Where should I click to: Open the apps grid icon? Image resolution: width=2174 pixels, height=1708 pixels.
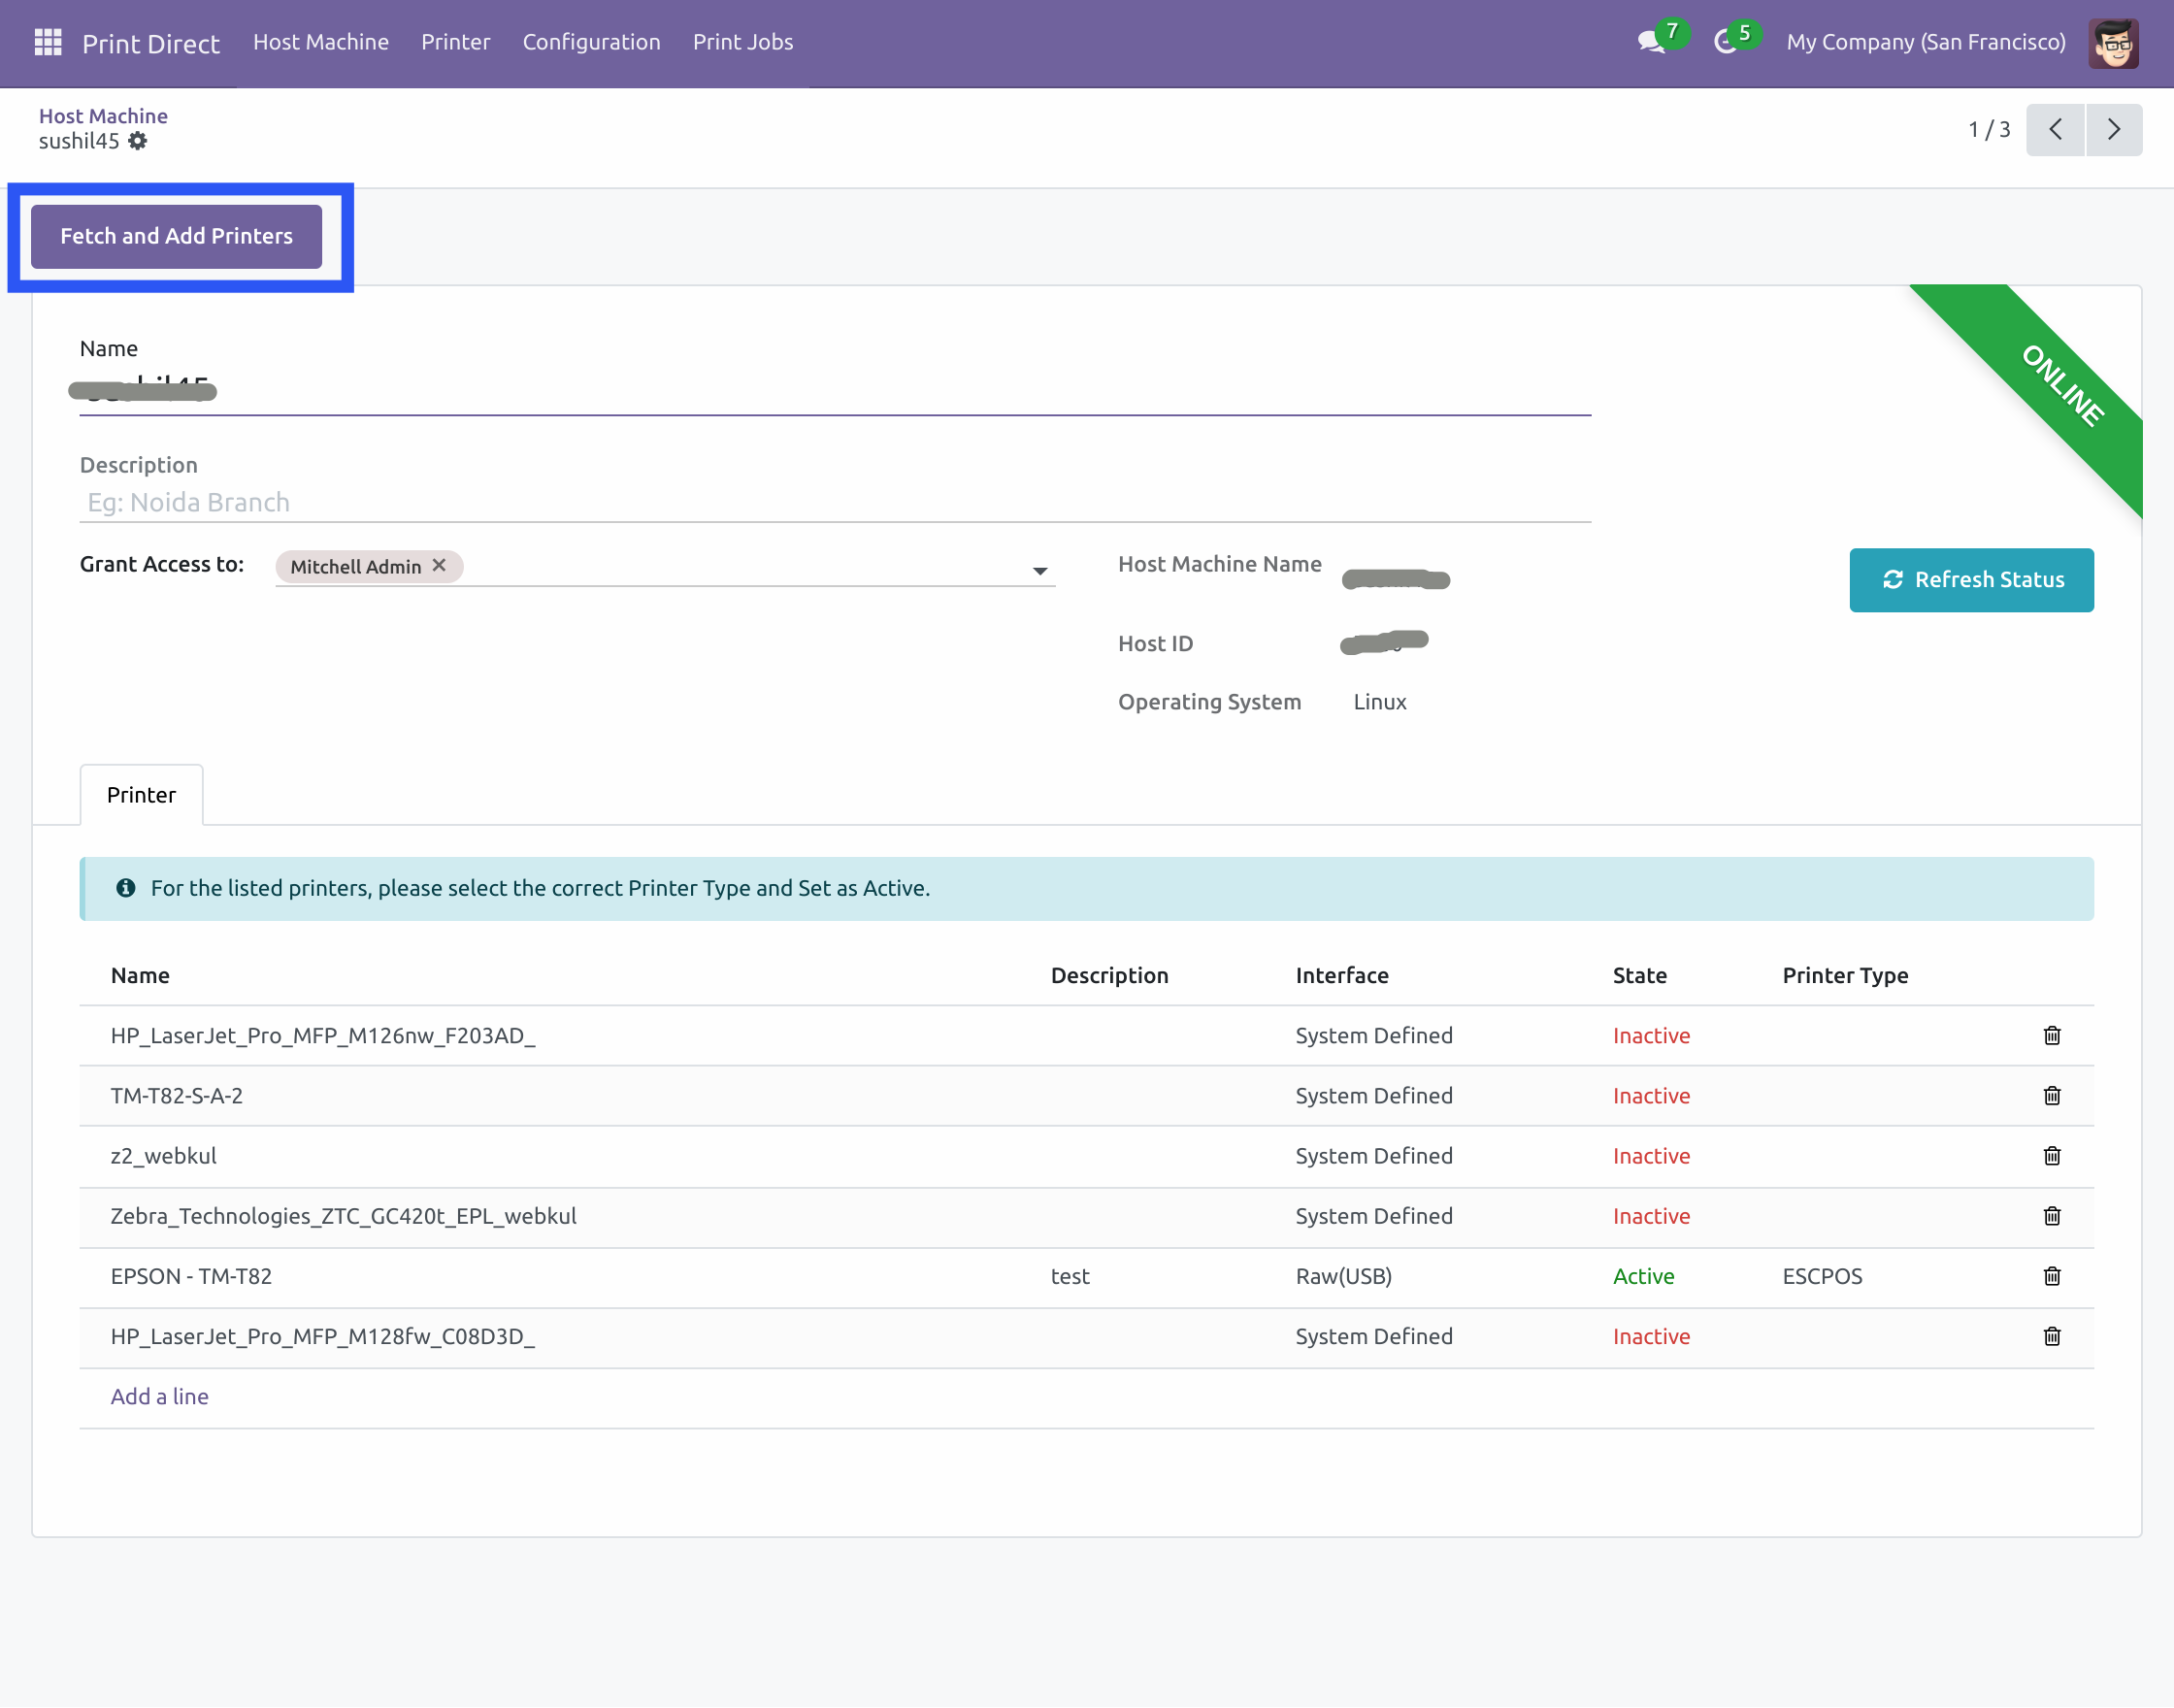pyautogui.click(x=46, y=41)
